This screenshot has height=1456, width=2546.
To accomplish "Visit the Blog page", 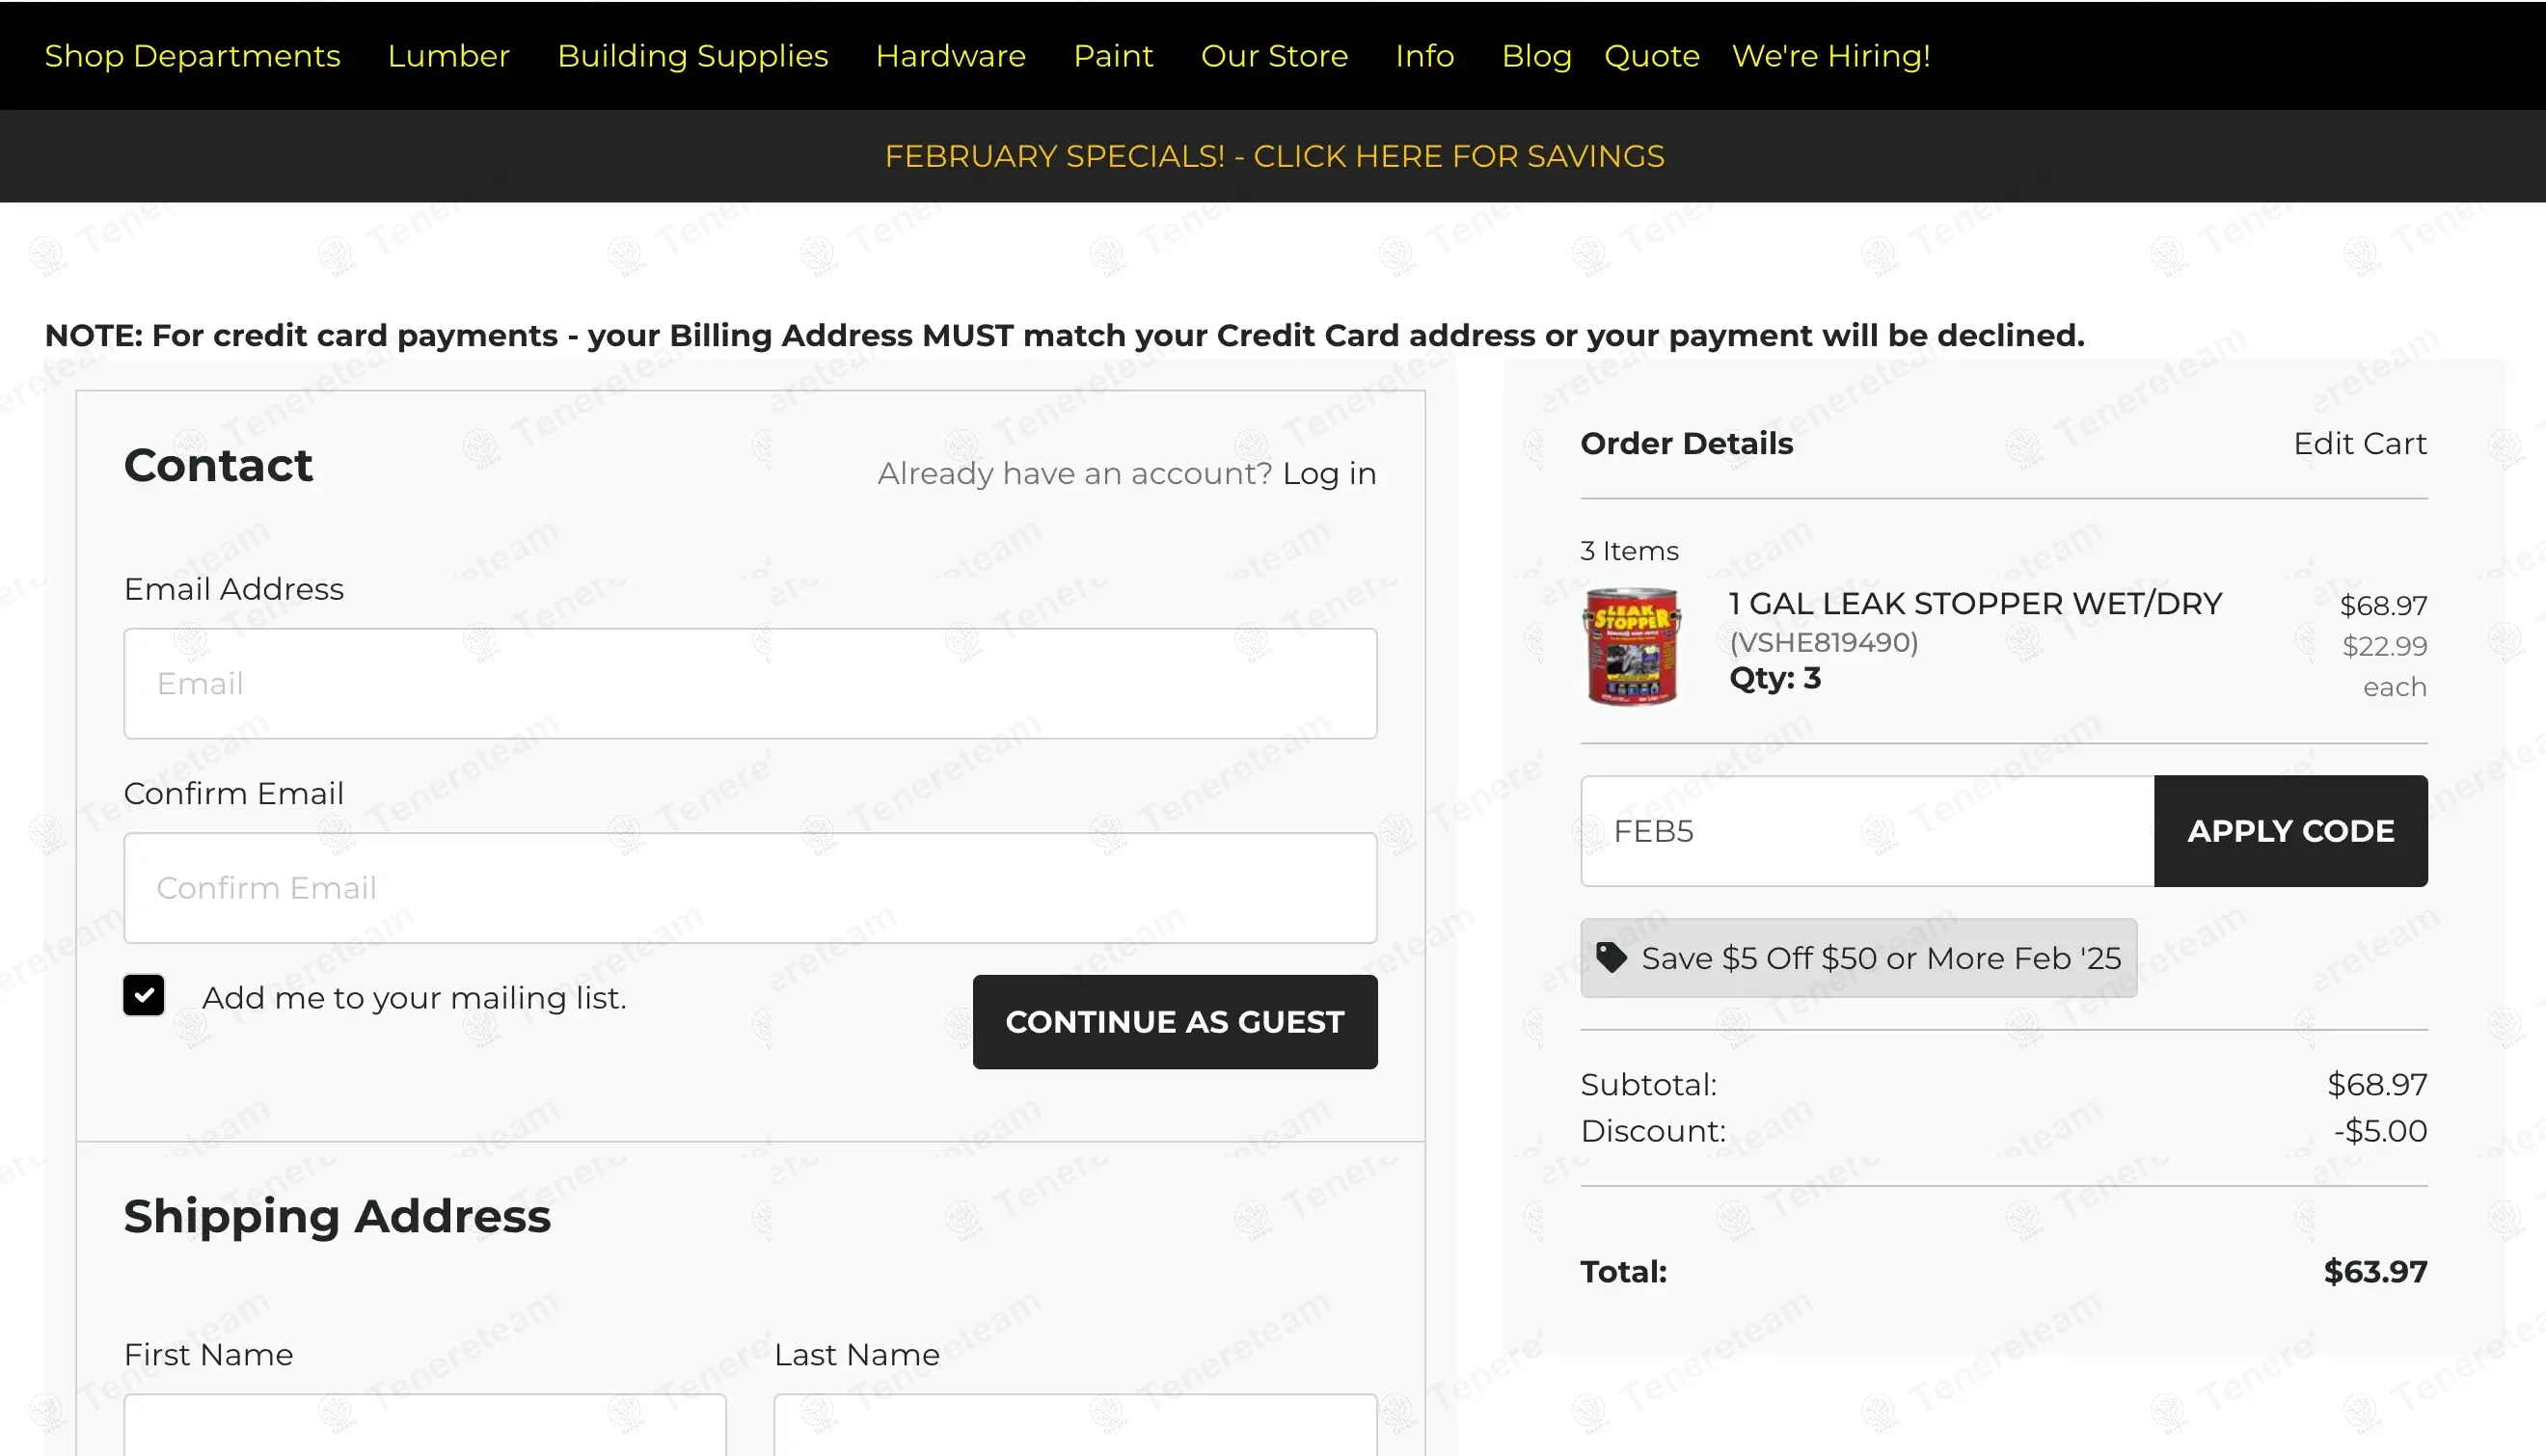I will pos(1536,56).
